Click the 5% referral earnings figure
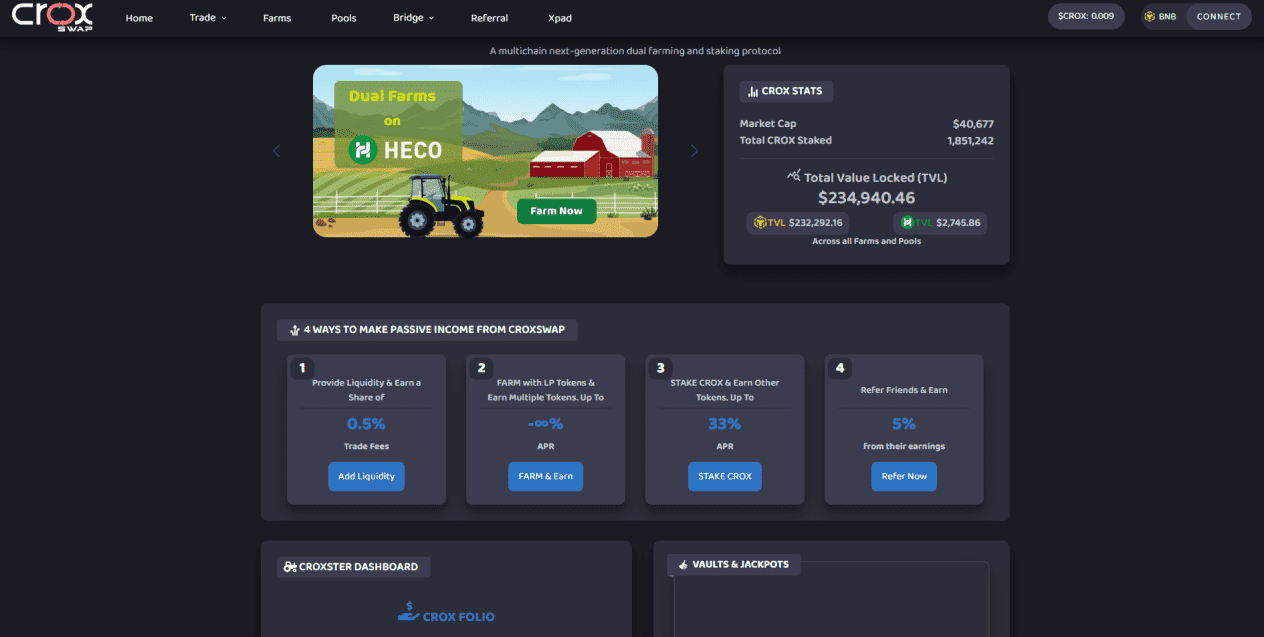Image resolution: width=1264 pixels, height=637 pixels. point(904,424)
